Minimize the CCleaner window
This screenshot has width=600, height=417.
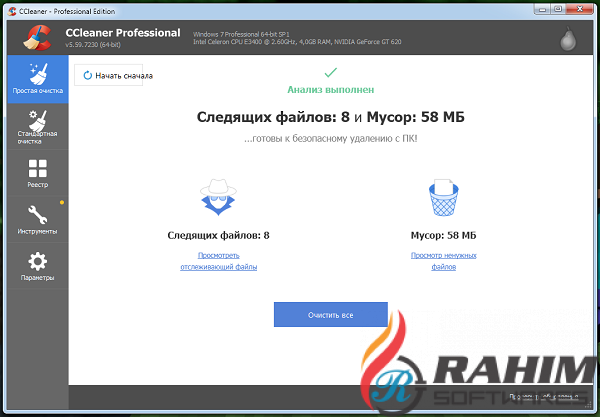(542, 10)
